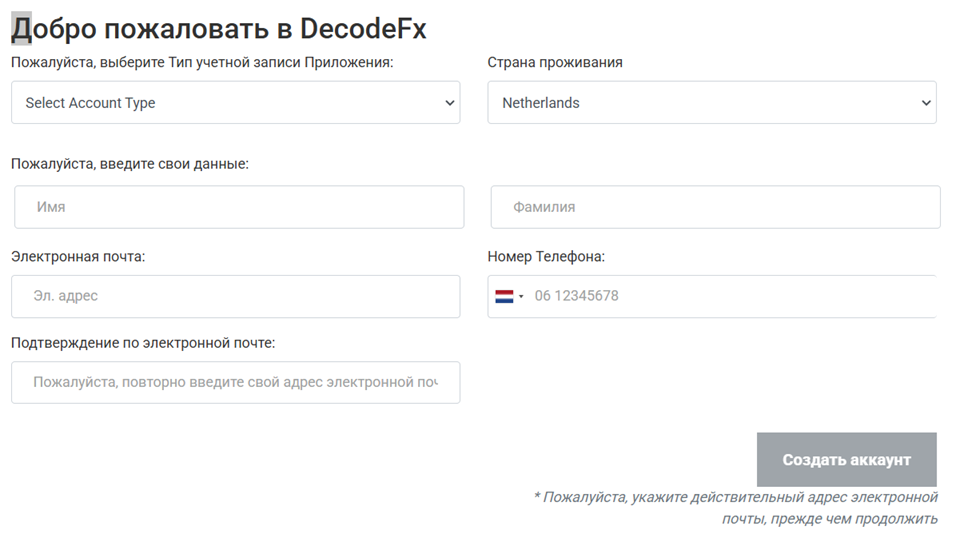Click the Страна проживания label
The width and height of the screenshot is (960, 538).
[x=555, y=62]
